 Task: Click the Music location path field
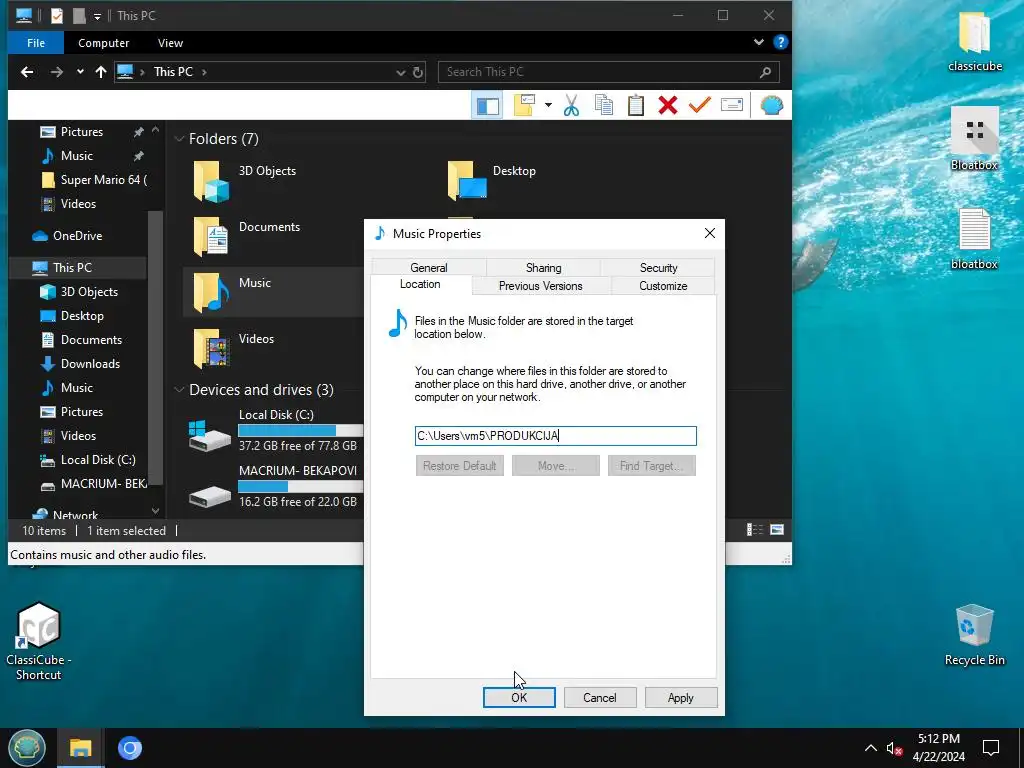556,436
